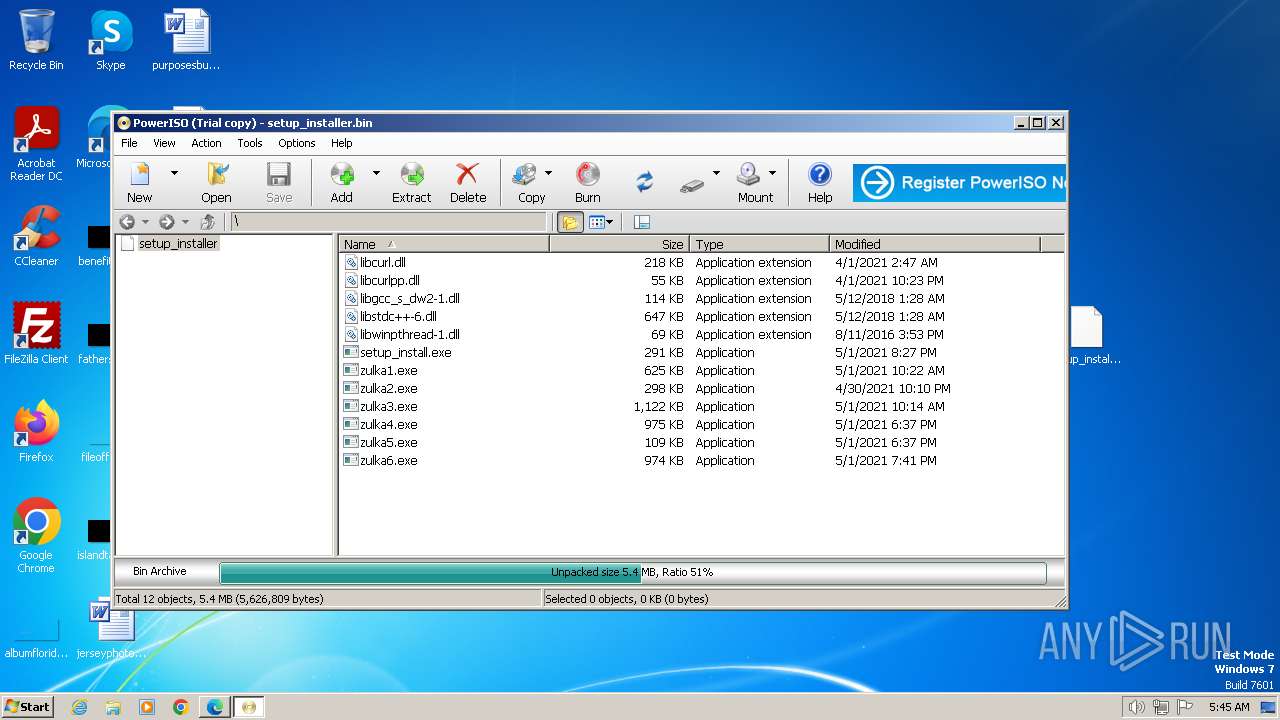Select the zulka2.exe file

389,388
